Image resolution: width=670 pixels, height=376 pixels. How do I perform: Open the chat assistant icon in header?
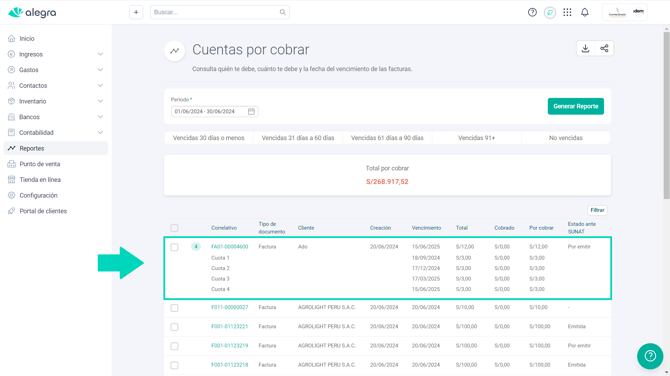coord(550,12)
